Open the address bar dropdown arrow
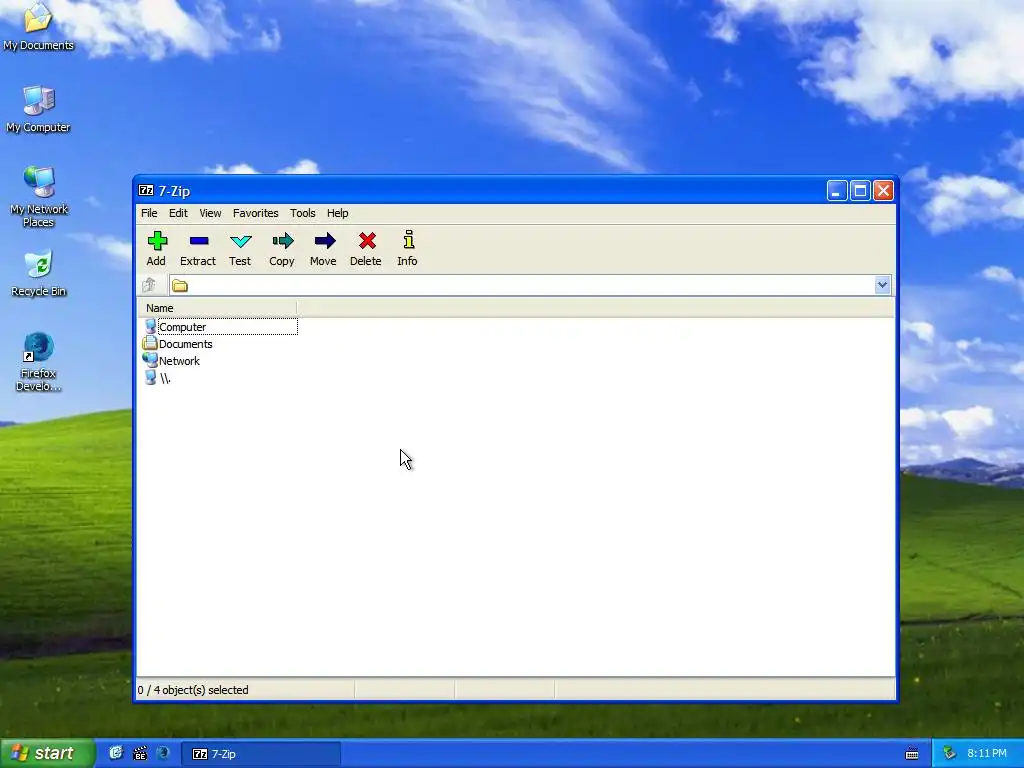 [882, 285]
